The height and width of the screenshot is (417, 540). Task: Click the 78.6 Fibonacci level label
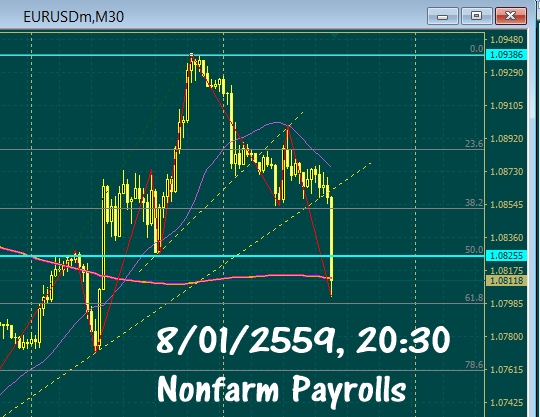474,365
